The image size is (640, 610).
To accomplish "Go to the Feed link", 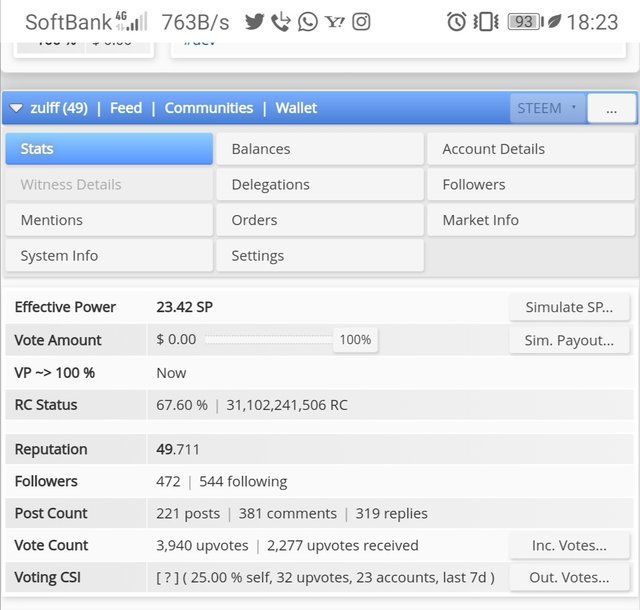I will point(126,108).
